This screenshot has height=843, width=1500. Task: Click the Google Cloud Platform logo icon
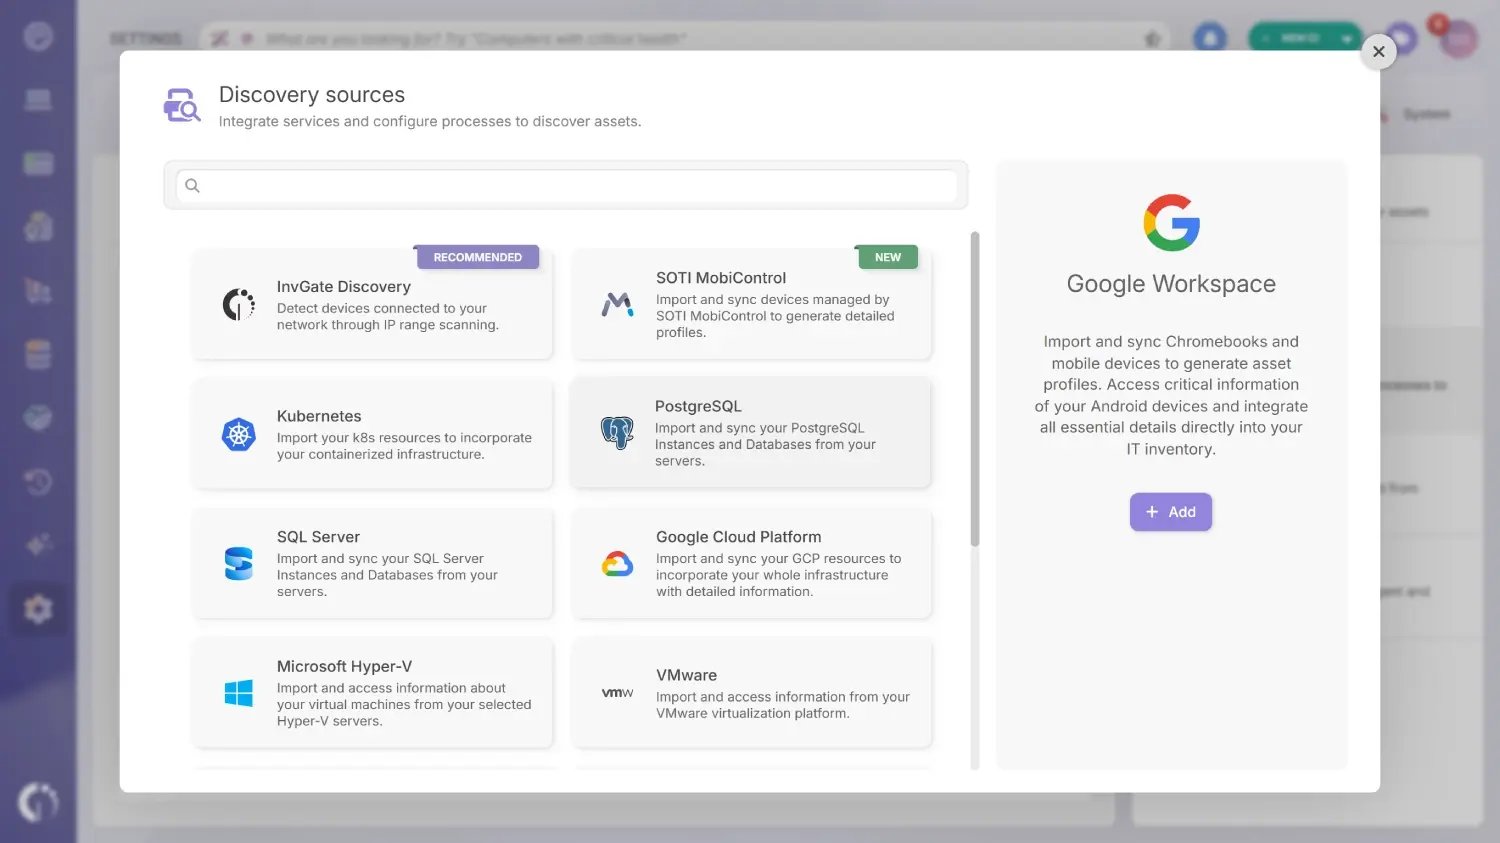pyautogui.click(x=617, y=564)
